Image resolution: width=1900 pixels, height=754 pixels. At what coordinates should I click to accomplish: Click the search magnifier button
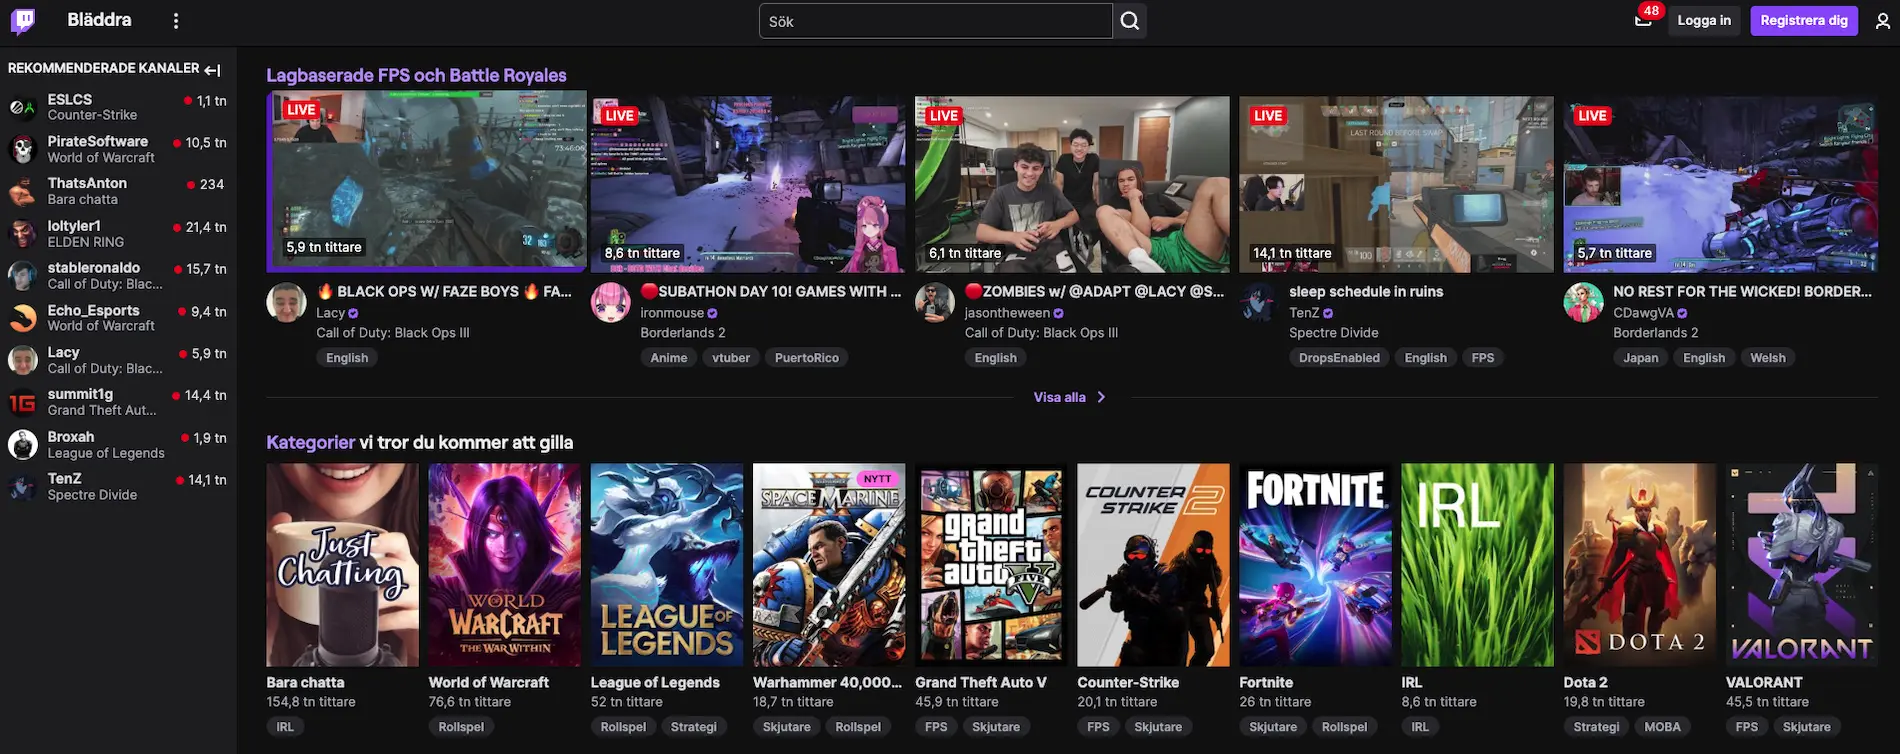click(x=1130, y=21)
